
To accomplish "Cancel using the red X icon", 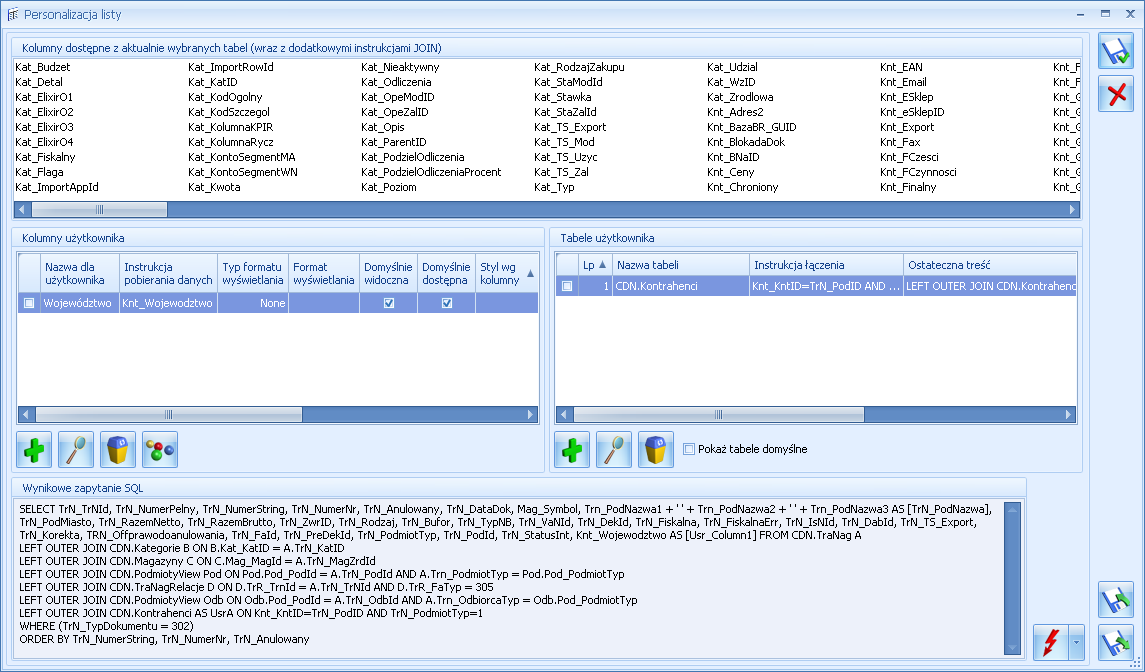I will pos(1116,93).
